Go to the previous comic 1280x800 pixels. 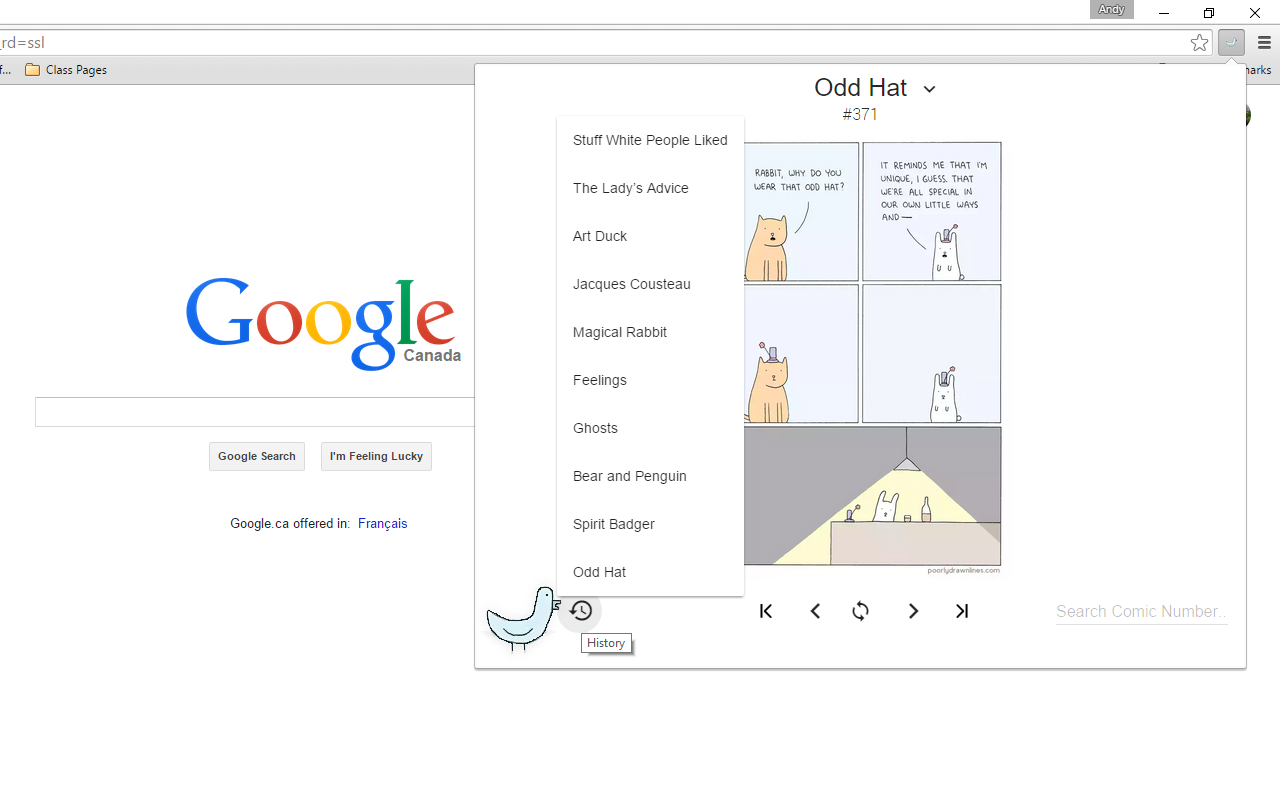[815, 611]
